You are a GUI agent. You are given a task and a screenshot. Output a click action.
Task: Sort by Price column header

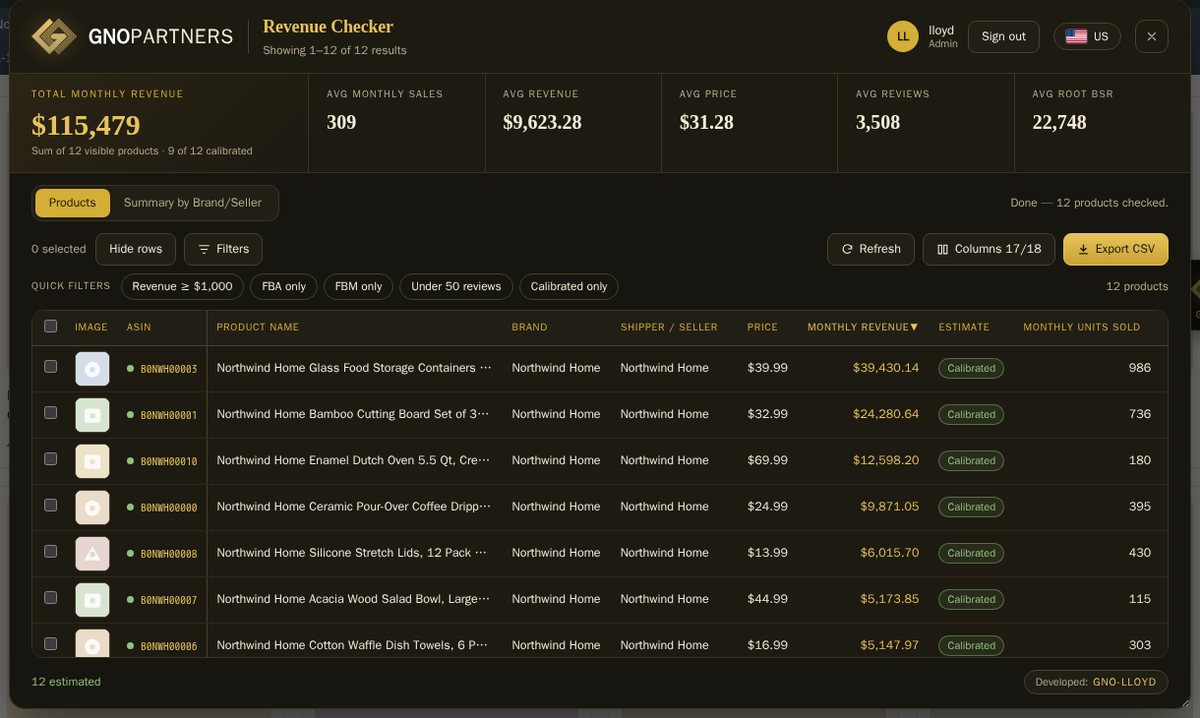point(762,327)
